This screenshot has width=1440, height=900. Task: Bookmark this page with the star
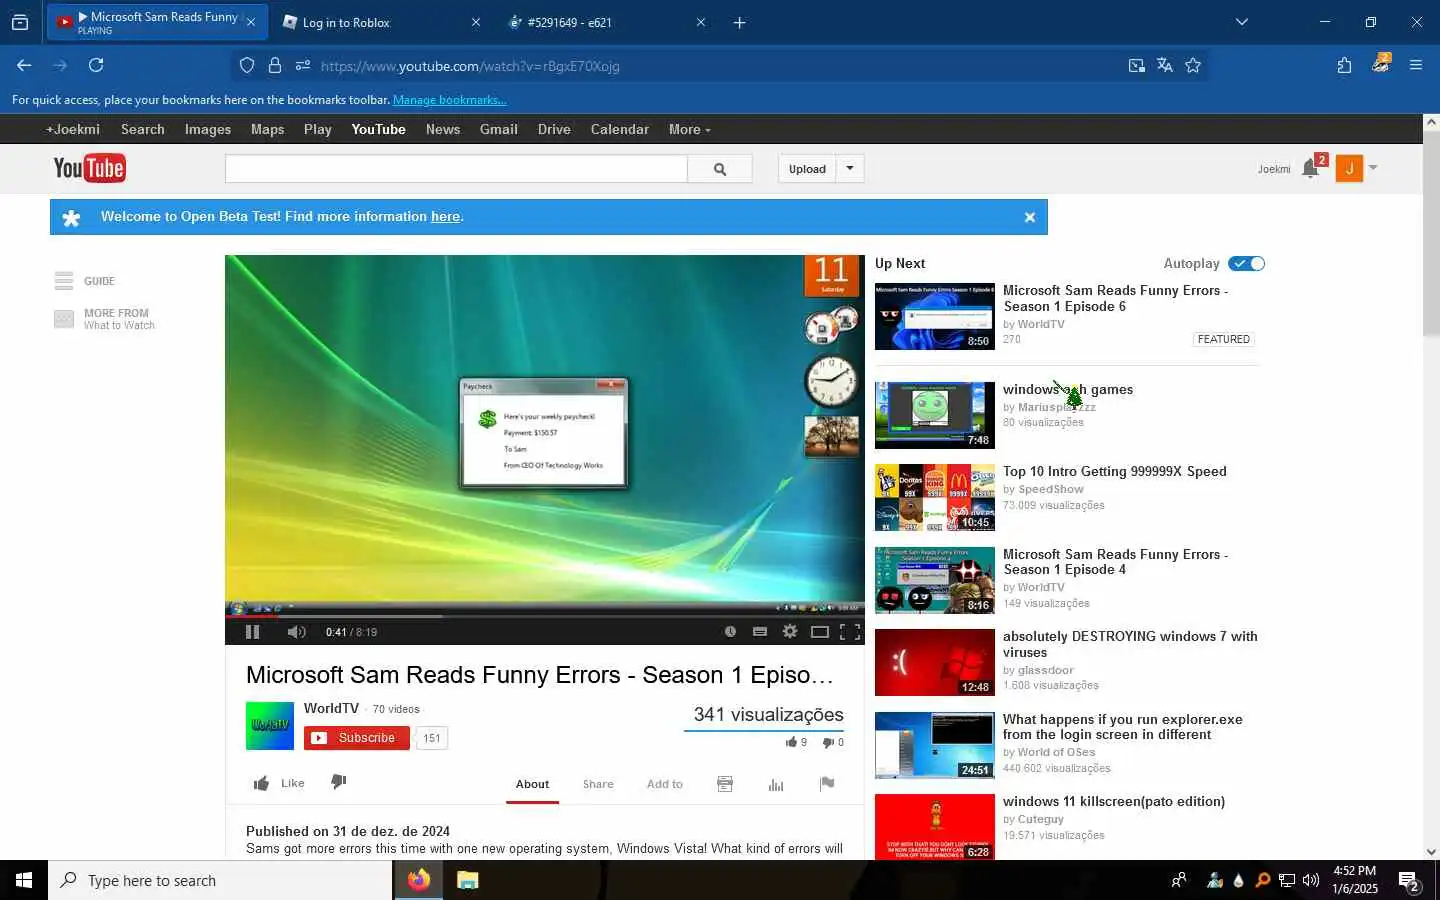pyautogui.click(x=1193, y=65)
